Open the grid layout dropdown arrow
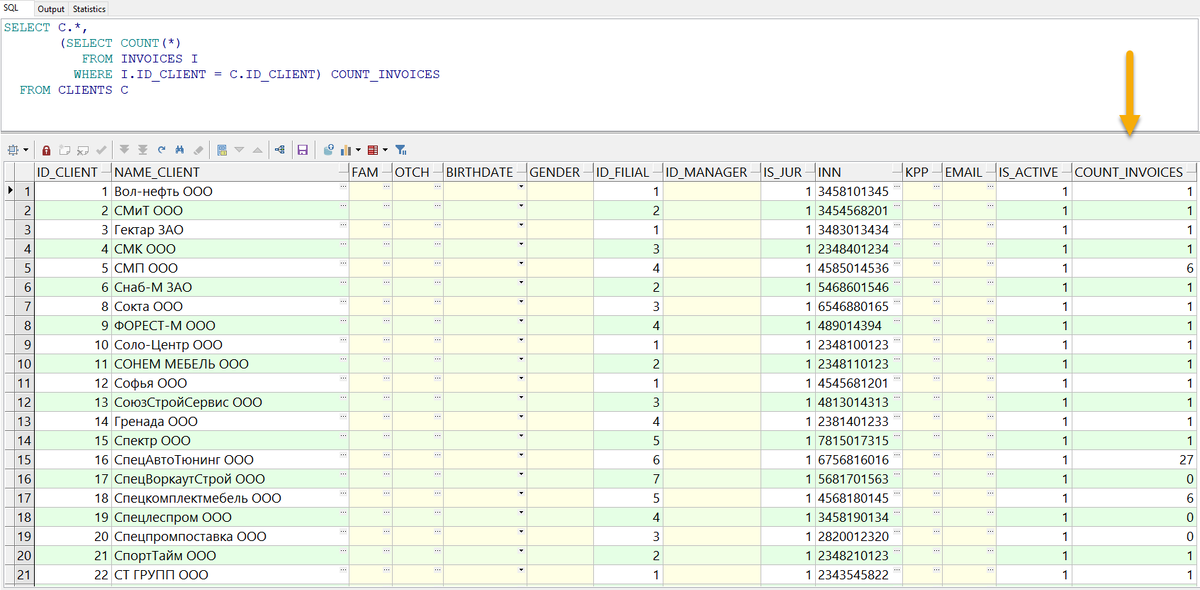This screenshot has width=1200, height=590. click(x=385, y=150)
